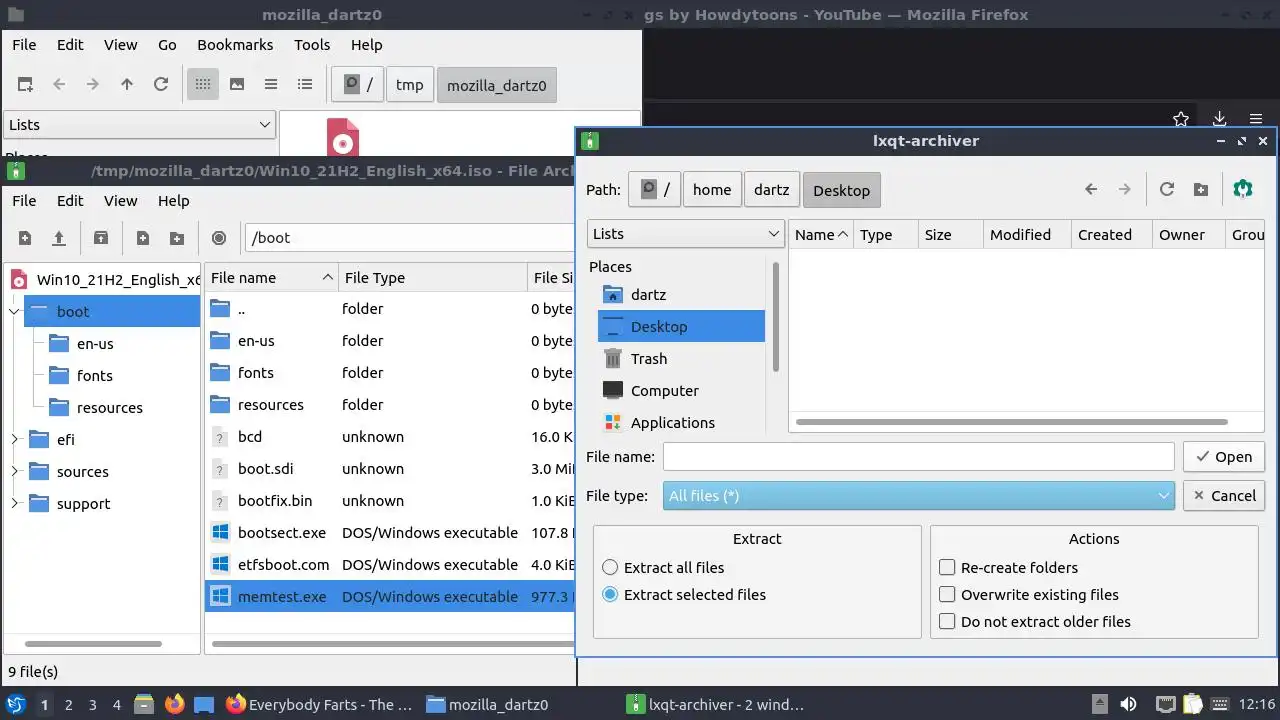Select etfsboot.com file row

390,565
